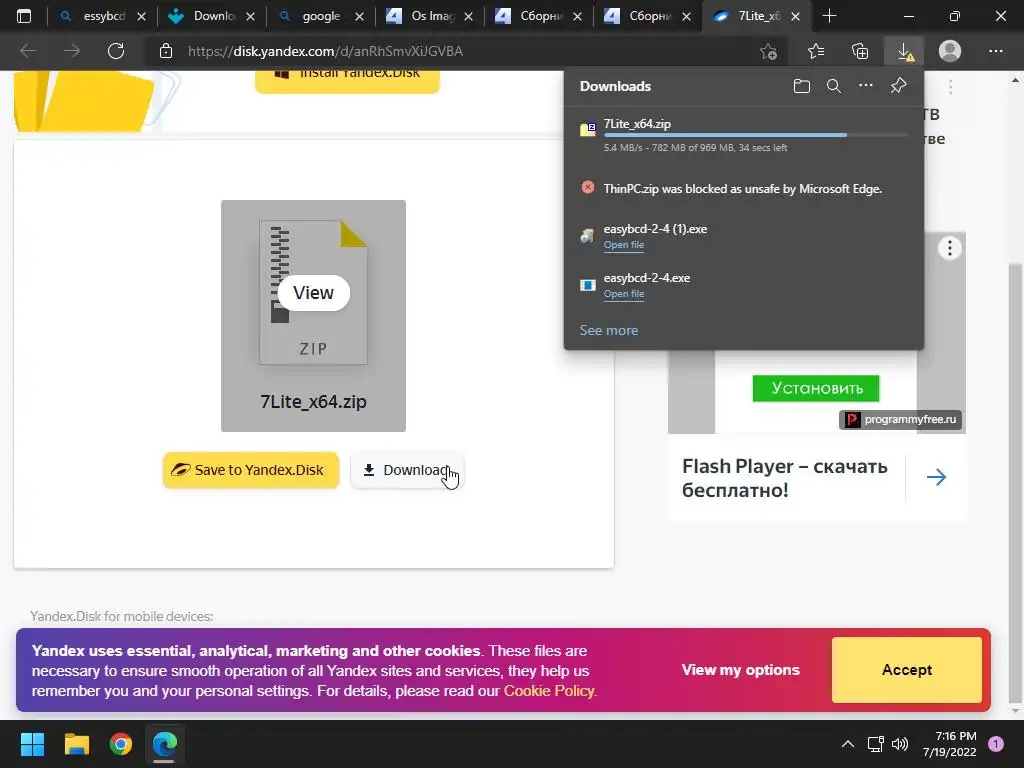Launch File Explorer from taskbar
1024x768 pixels.
tap(76, 744)
